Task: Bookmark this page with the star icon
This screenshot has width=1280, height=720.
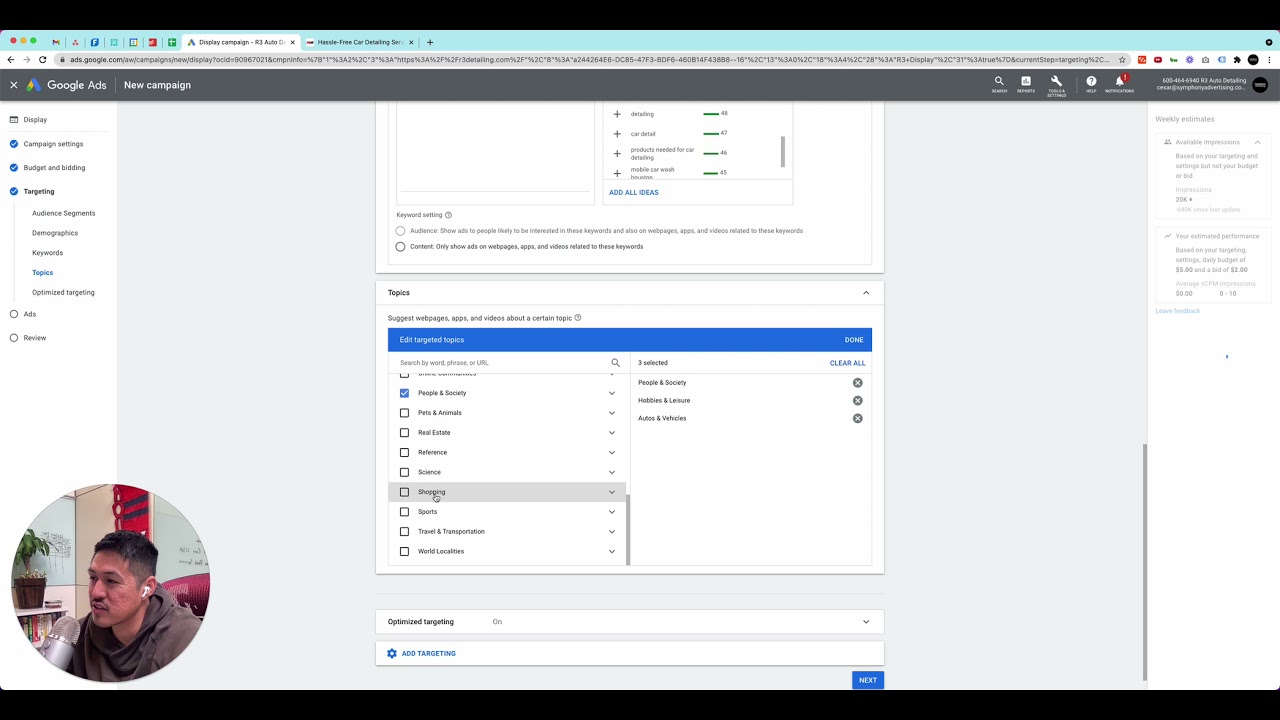Action: (x=1122, y=60)
